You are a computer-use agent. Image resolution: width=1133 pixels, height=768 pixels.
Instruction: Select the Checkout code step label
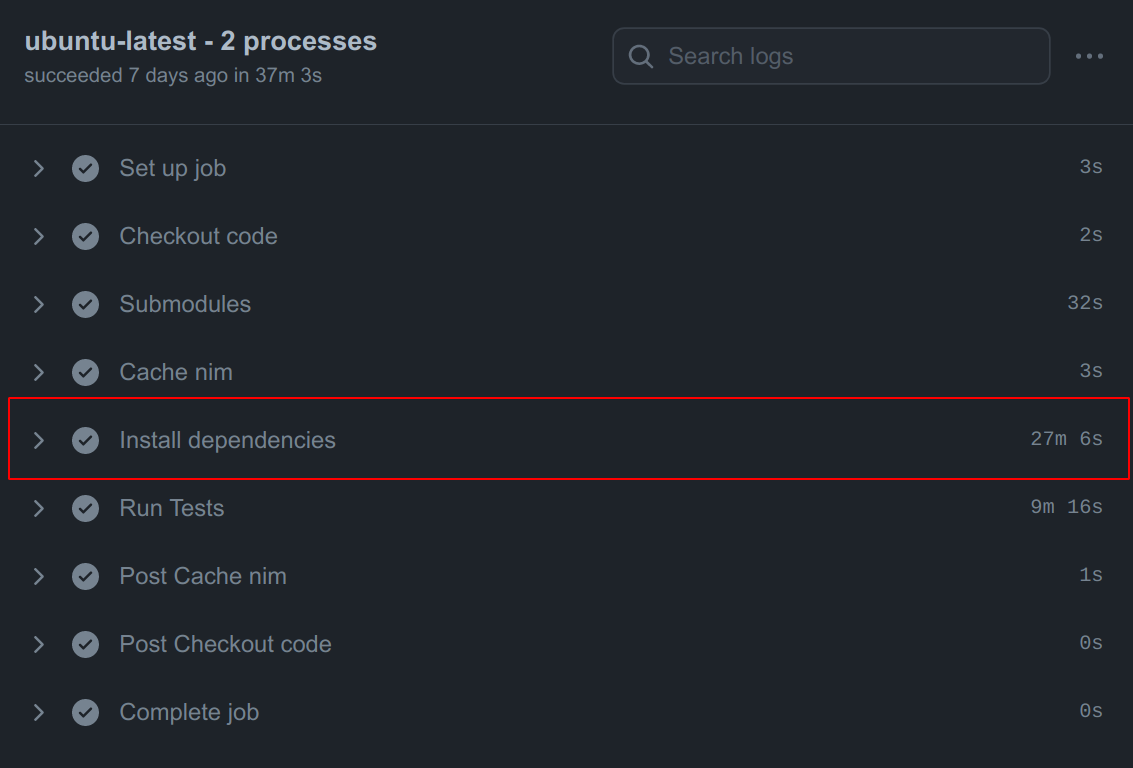click(198, 236)
